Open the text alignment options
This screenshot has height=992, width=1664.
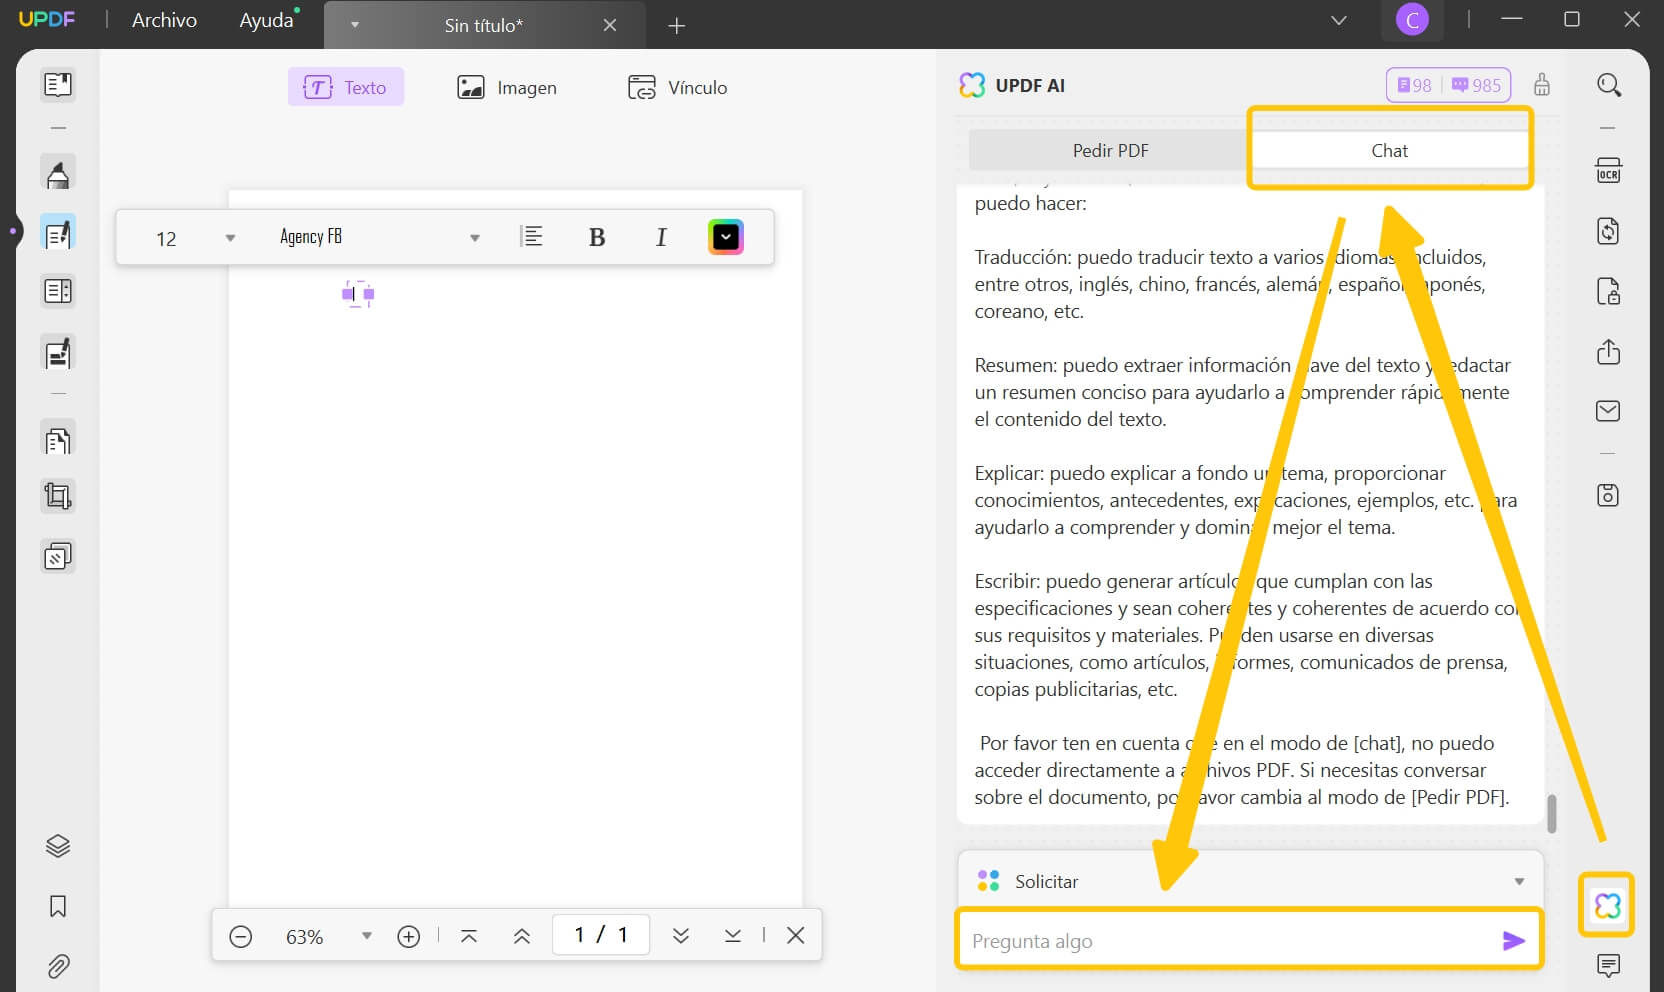click(532, 237)
